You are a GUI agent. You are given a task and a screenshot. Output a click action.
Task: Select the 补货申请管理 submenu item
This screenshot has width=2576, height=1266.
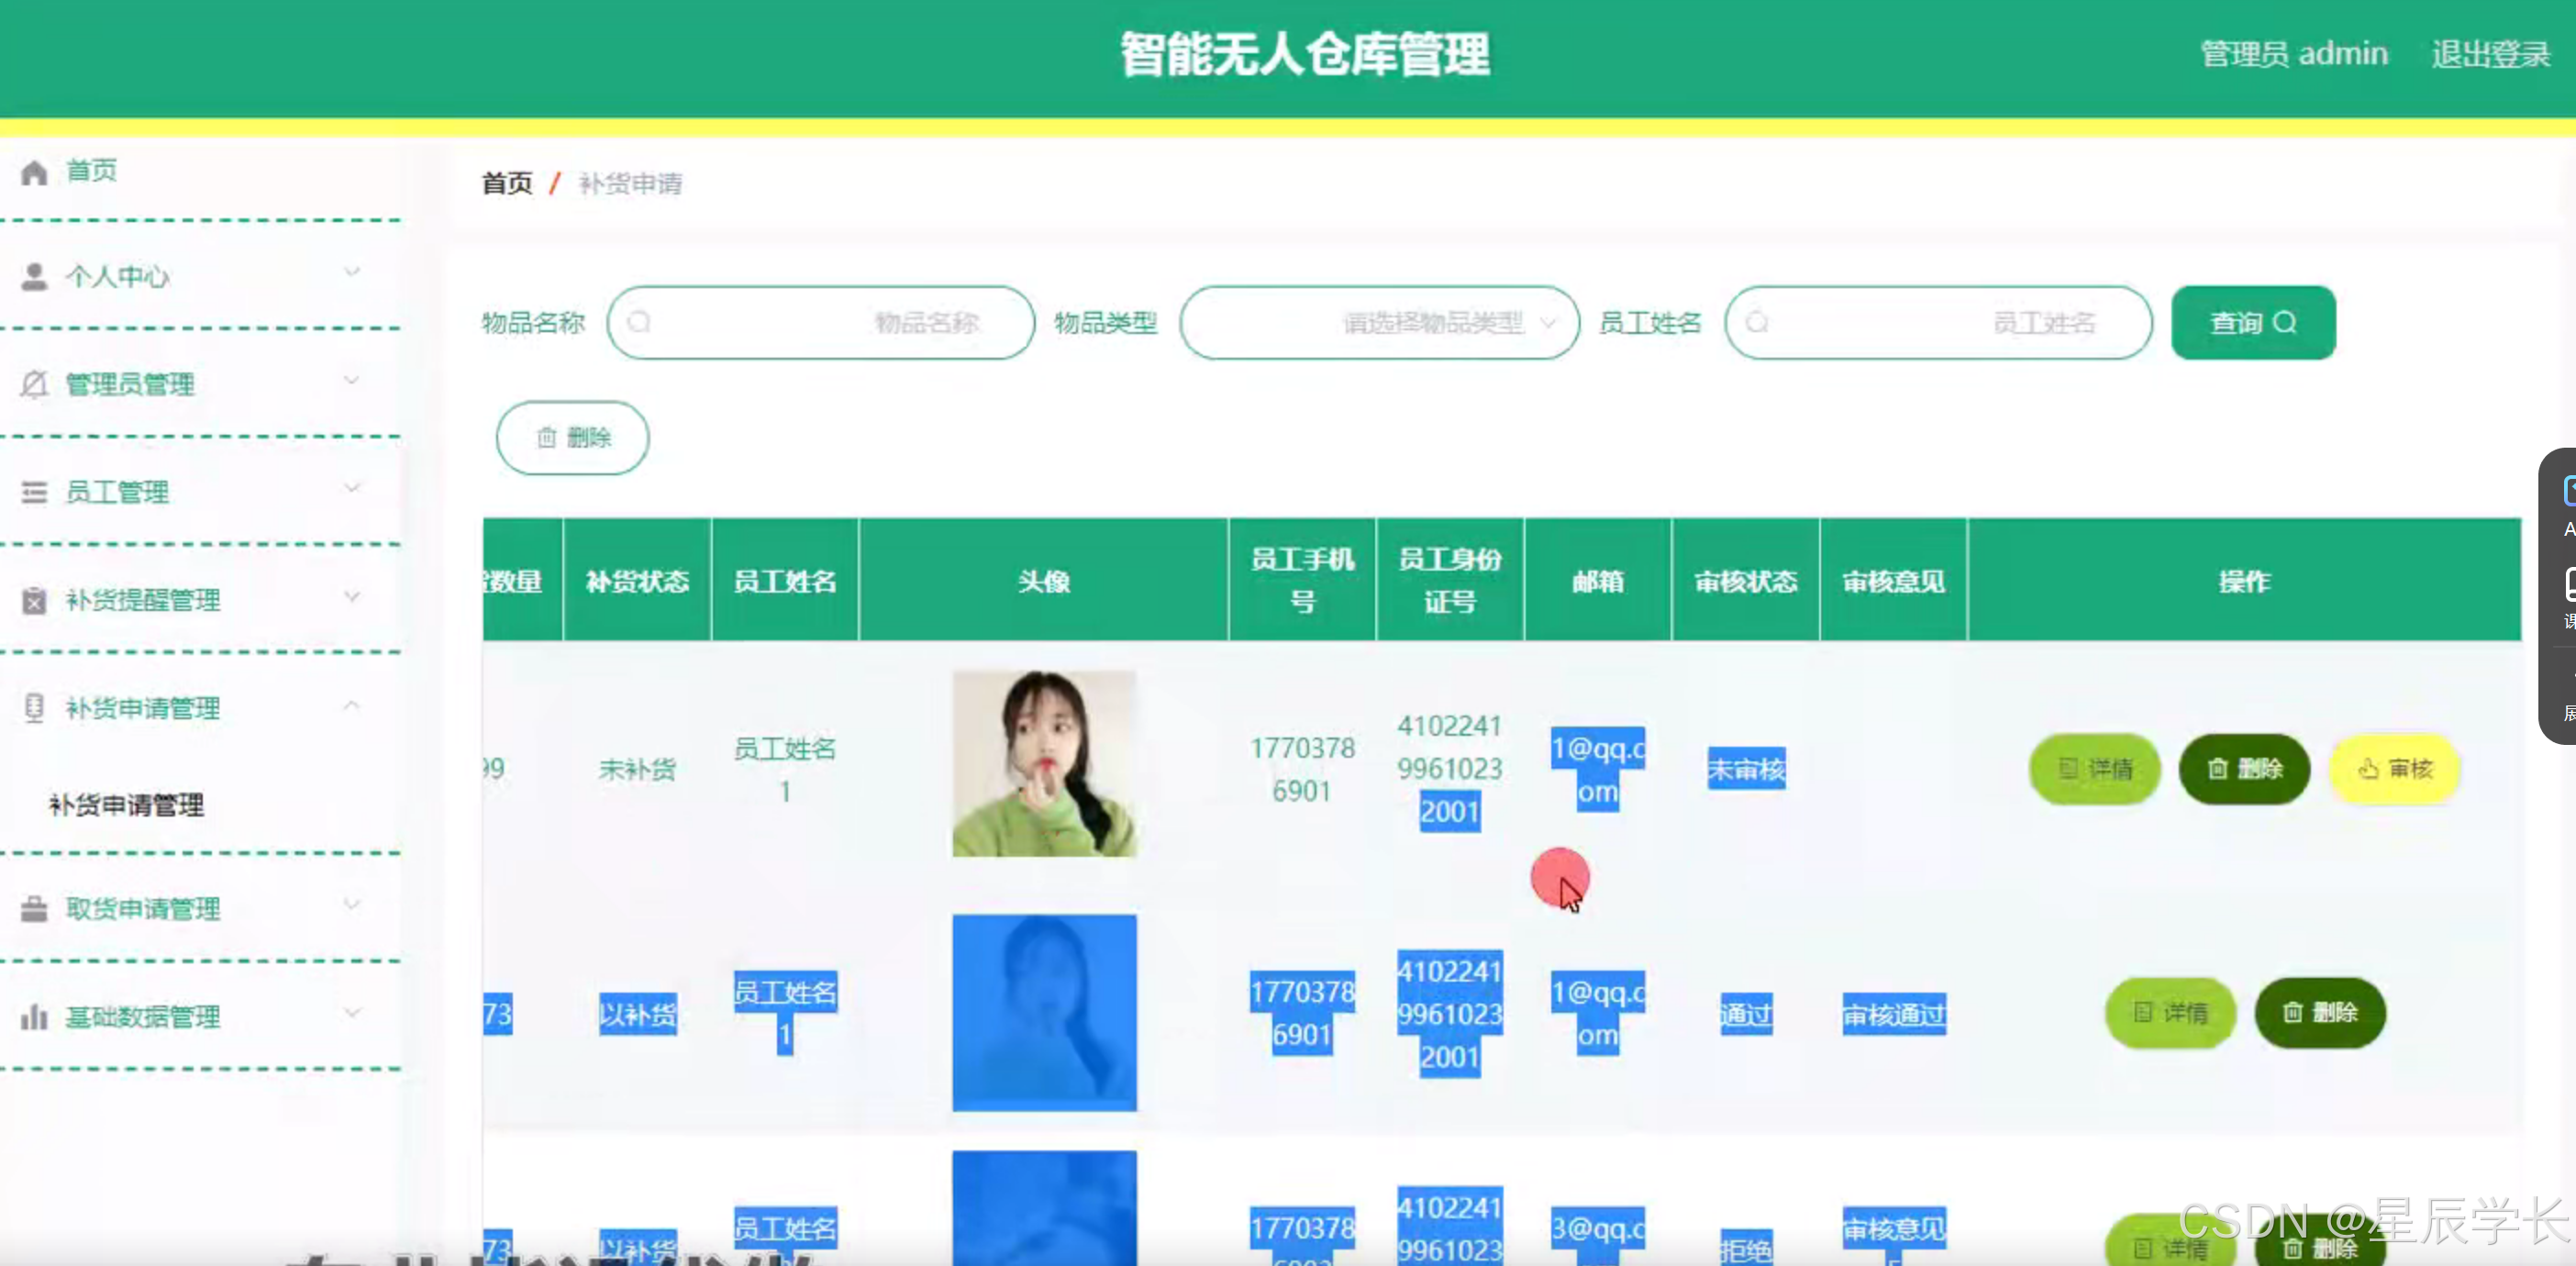point(126,805)
